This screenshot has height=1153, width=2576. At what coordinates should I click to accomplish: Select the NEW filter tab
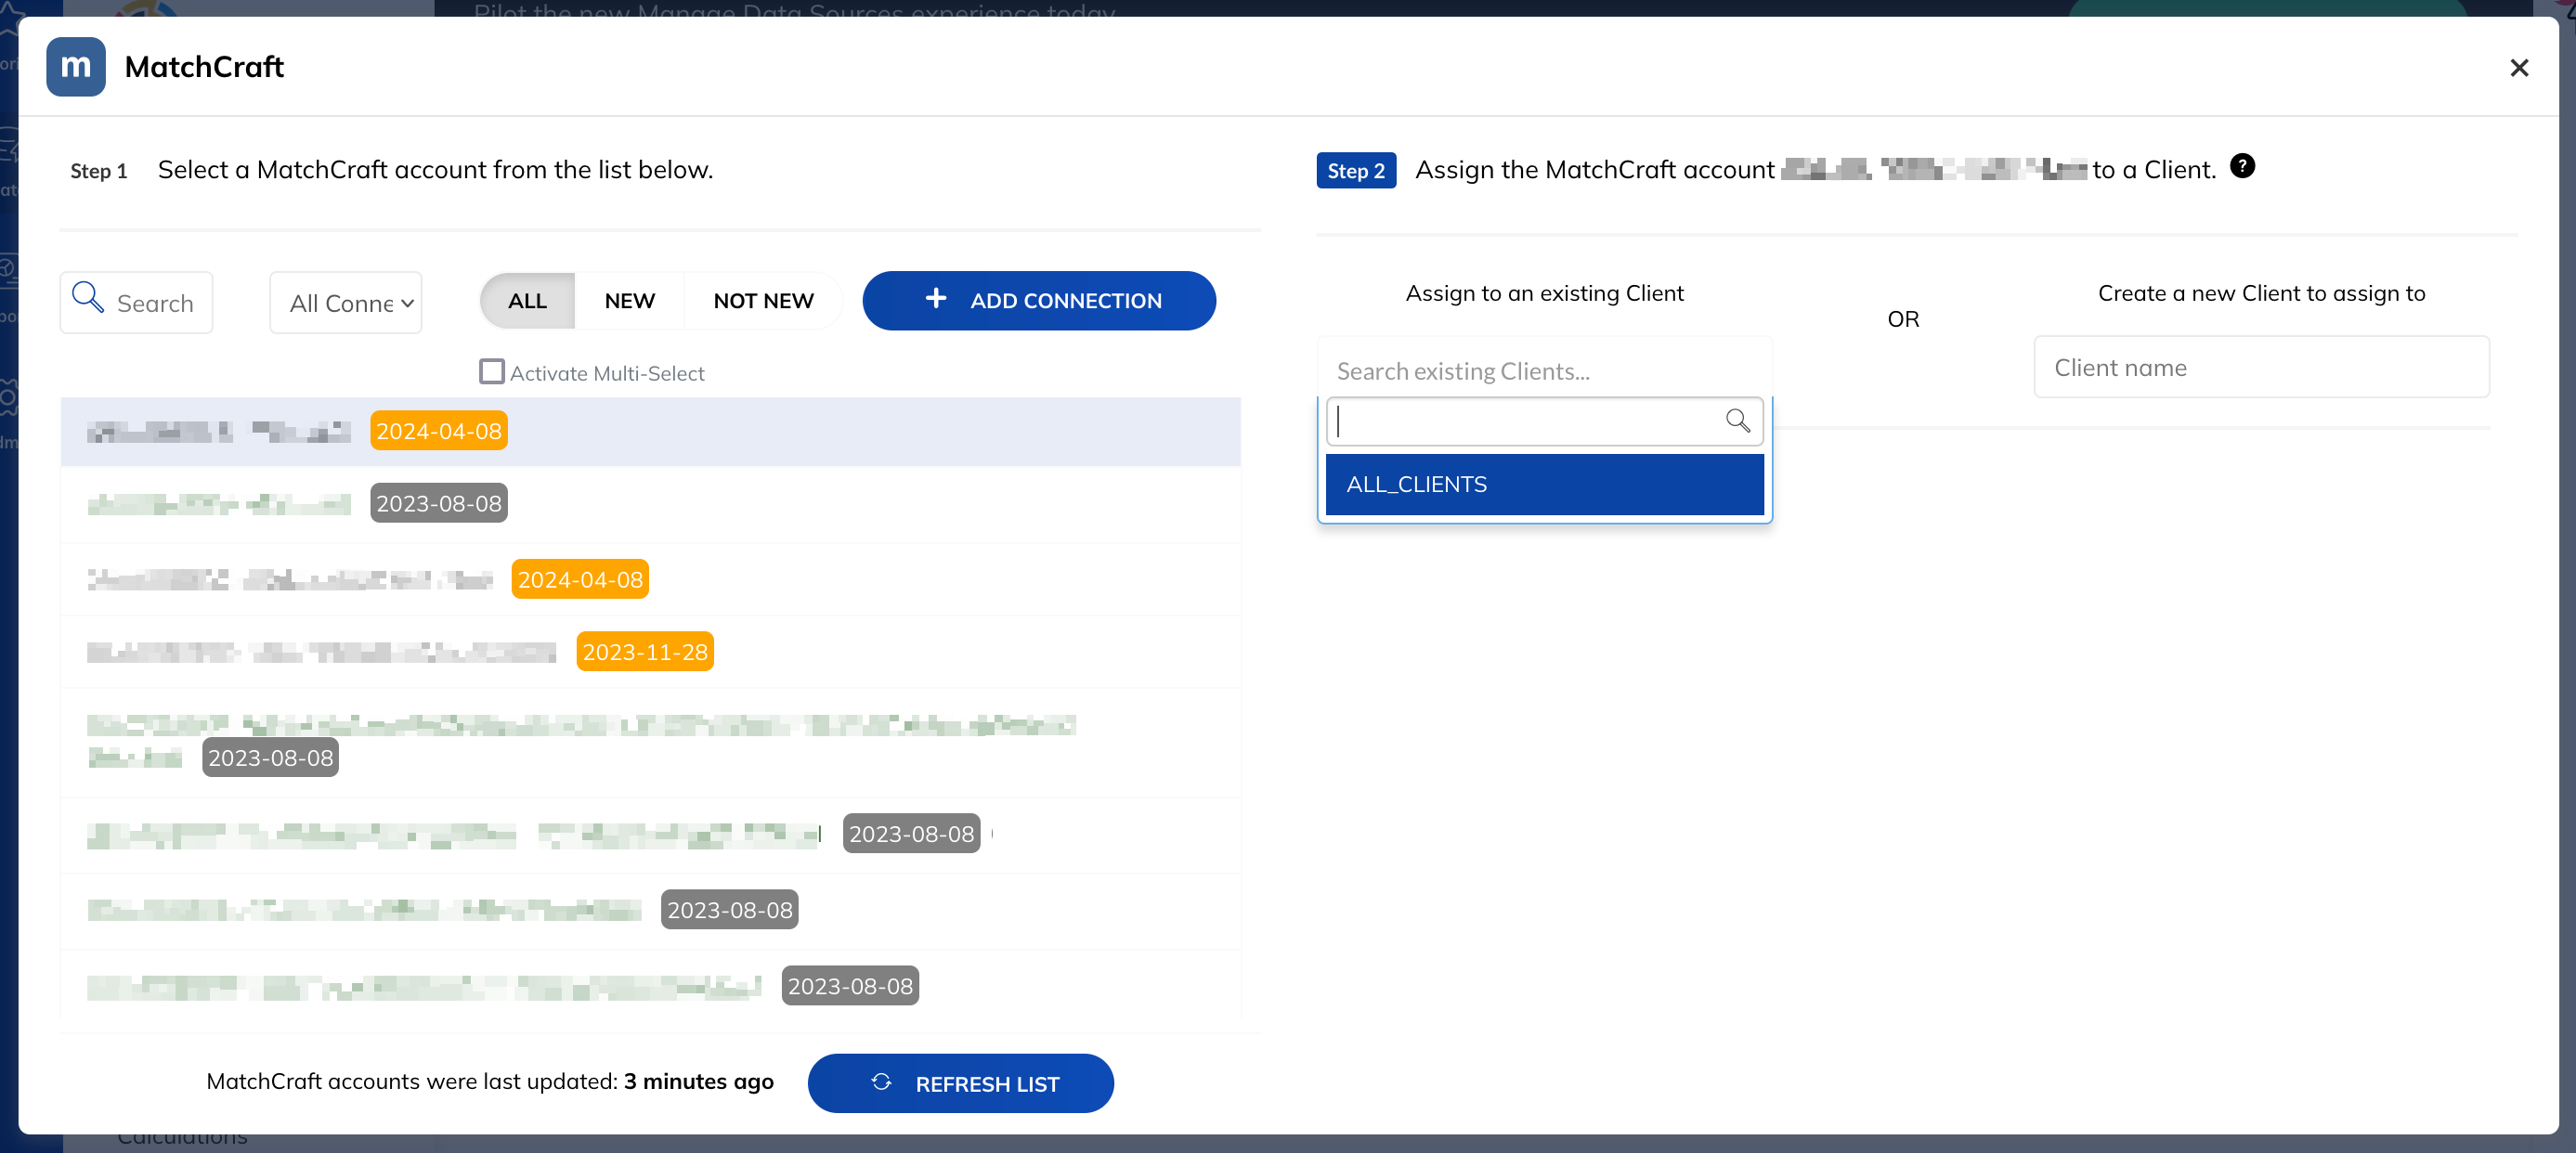point(629,301)
